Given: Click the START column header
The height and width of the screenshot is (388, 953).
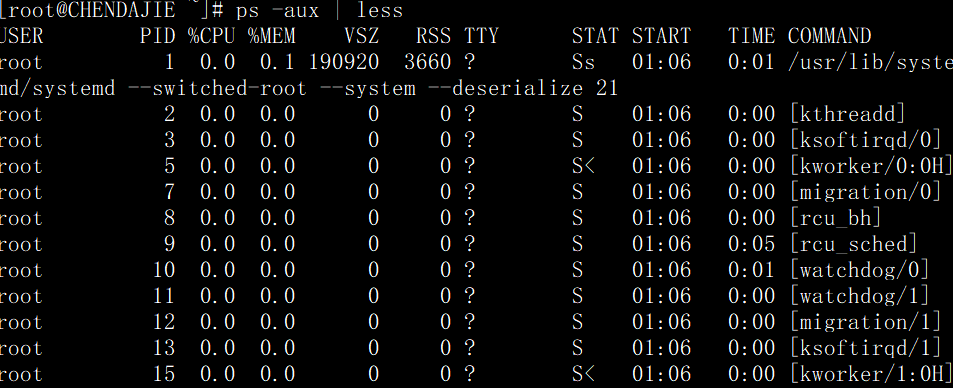Looking at the screenshot, I should pos(661,36).
